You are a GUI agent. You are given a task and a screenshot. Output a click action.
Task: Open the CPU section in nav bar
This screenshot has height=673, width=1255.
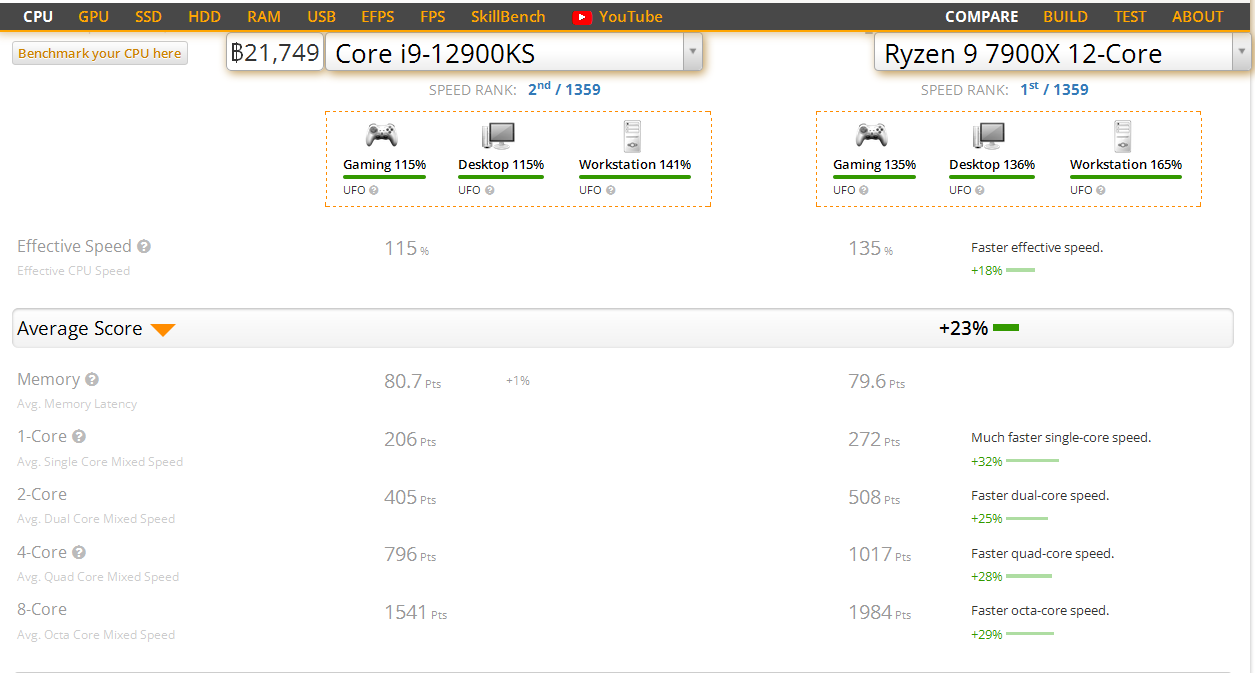click(x=38, y=16)
